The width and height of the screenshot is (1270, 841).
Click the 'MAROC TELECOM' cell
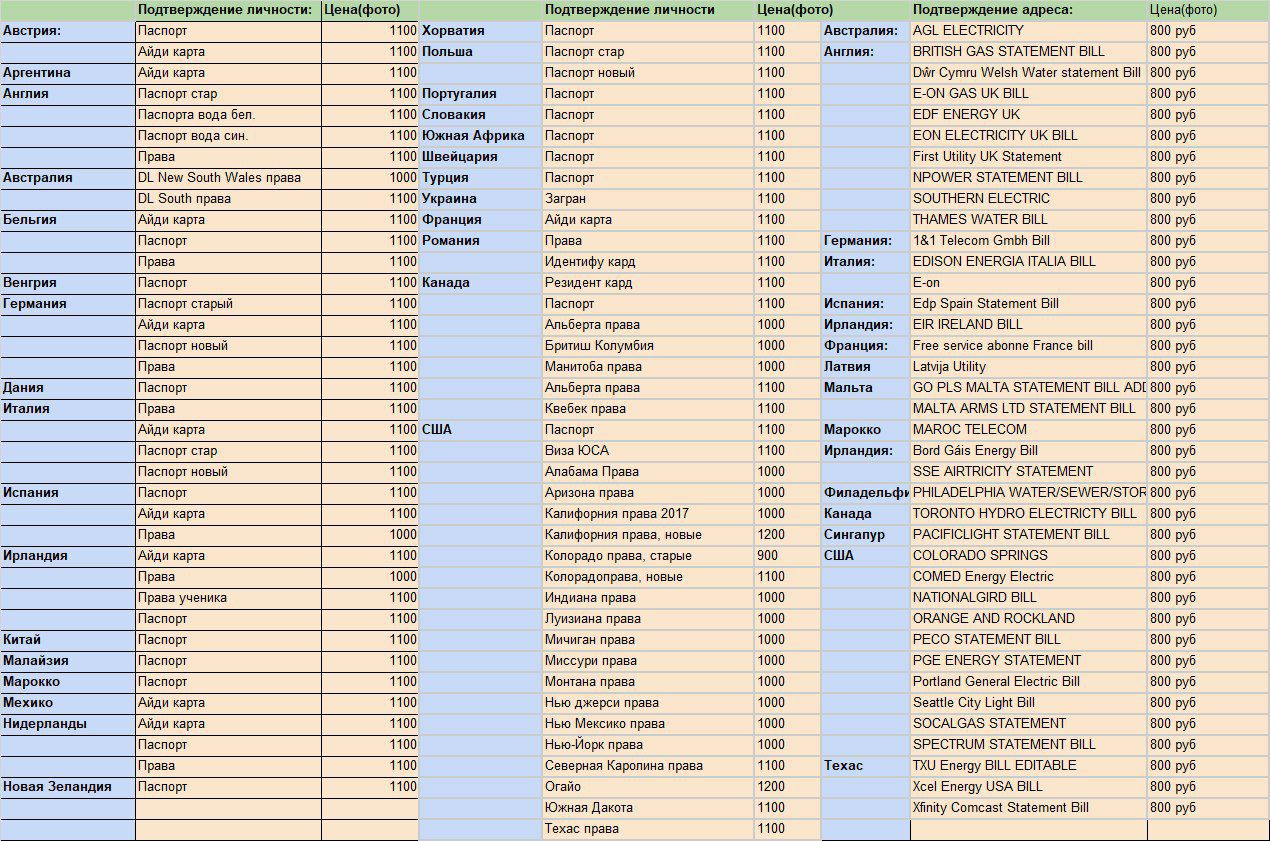pyautogui.click(x=1028, y=430)
